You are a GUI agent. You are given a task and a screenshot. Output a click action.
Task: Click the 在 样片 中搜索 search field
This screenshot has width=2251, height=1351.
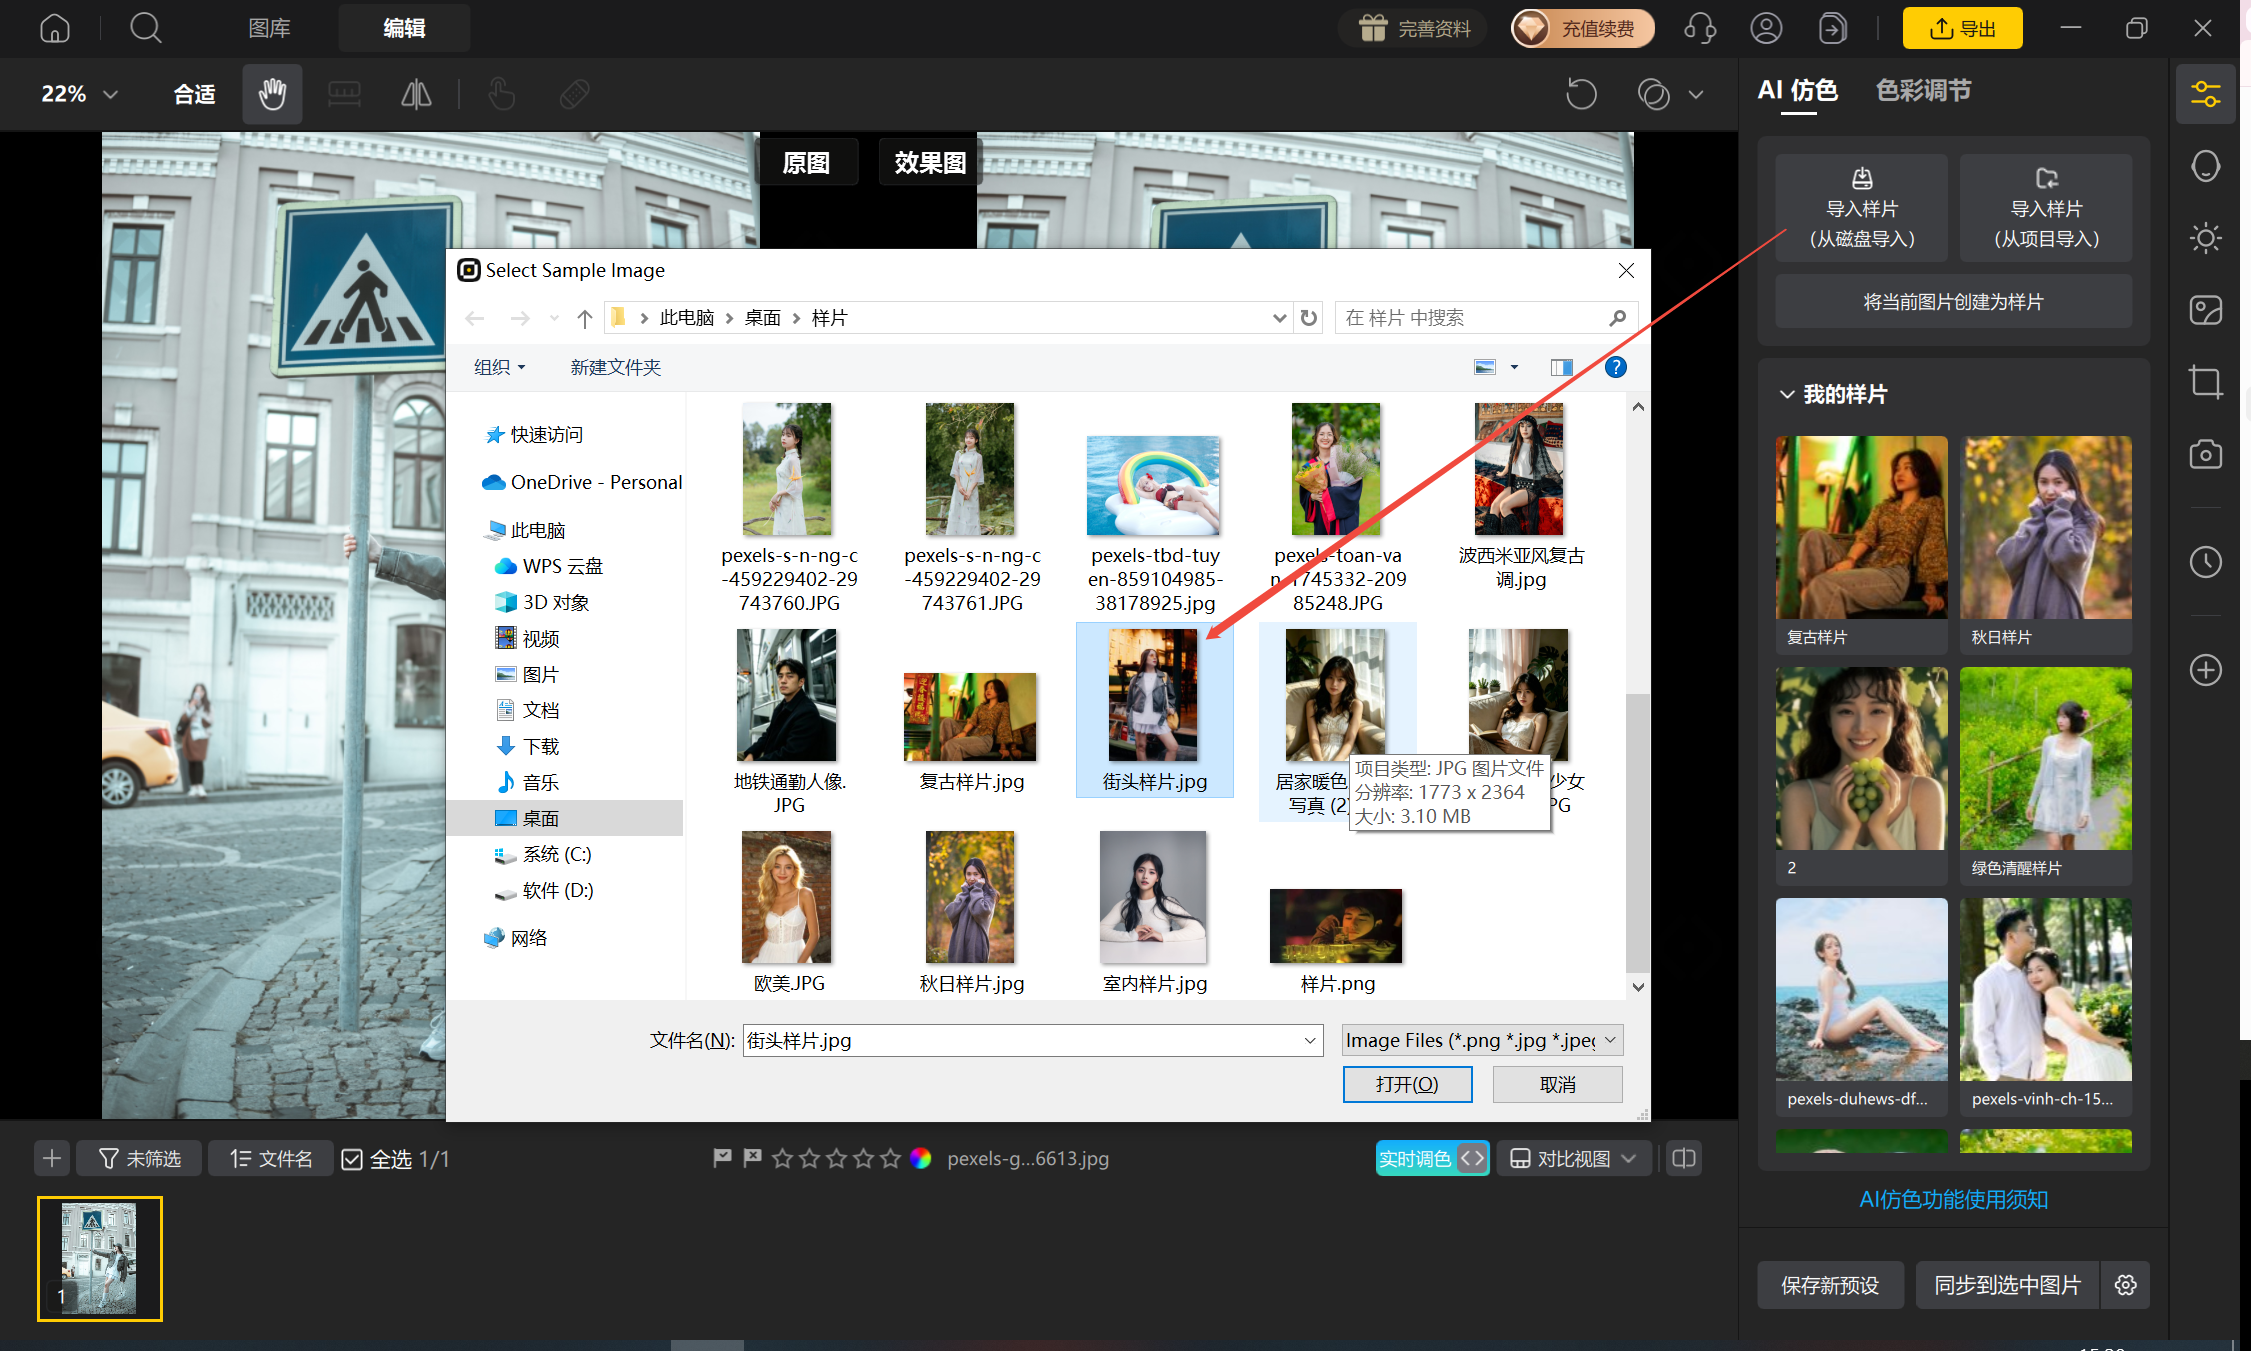1486,318
